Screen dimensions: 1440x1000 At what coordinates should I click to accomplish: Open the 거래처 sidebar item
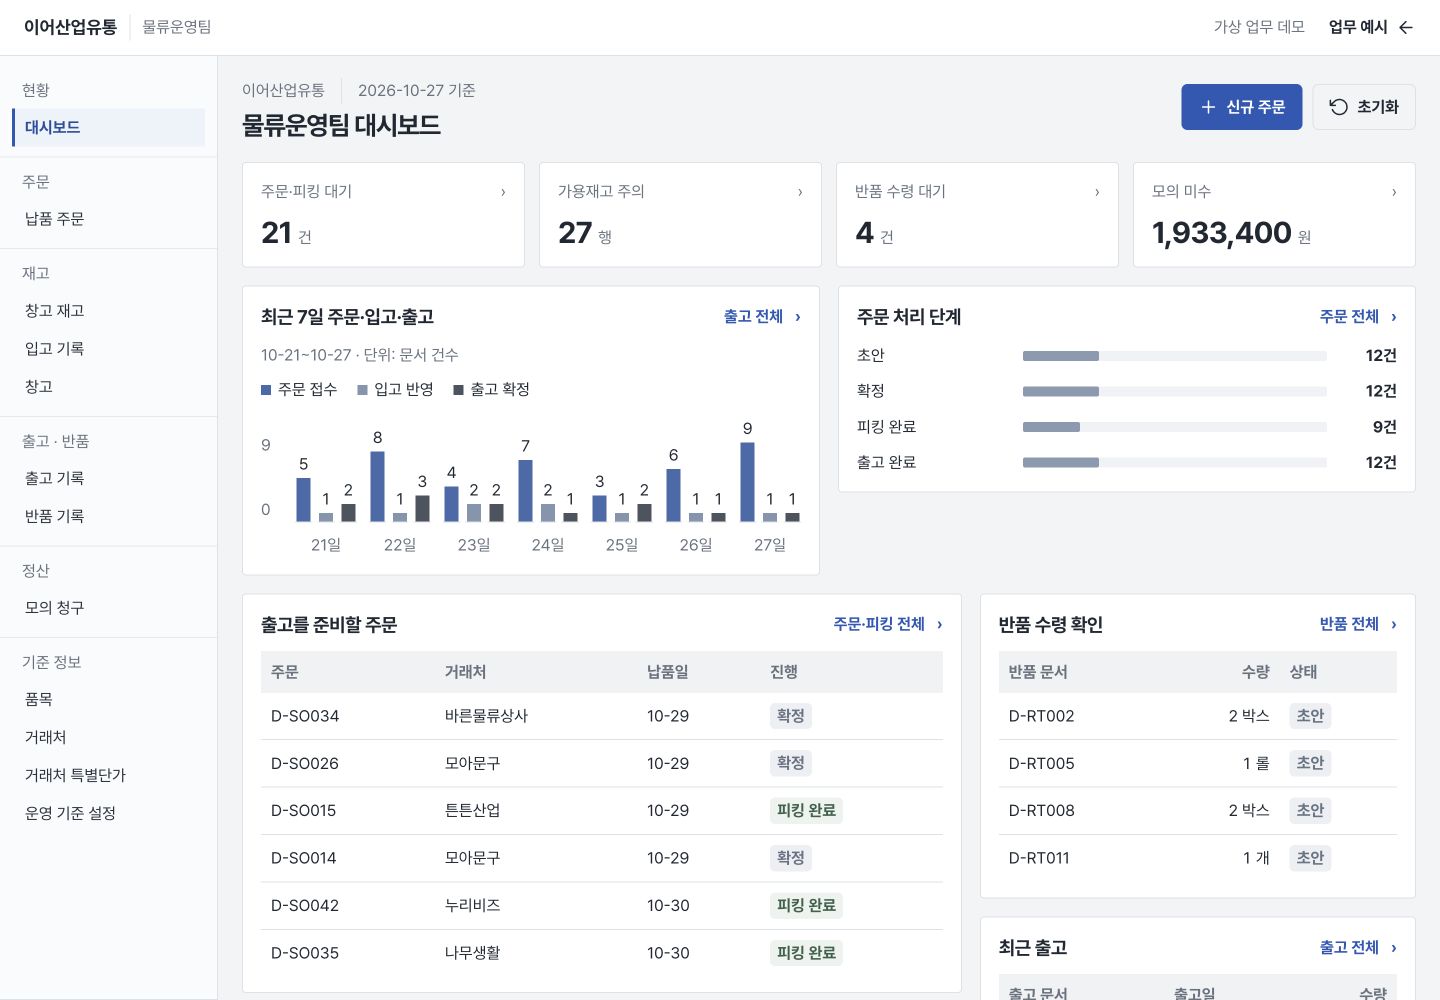[x=108, y=738]
